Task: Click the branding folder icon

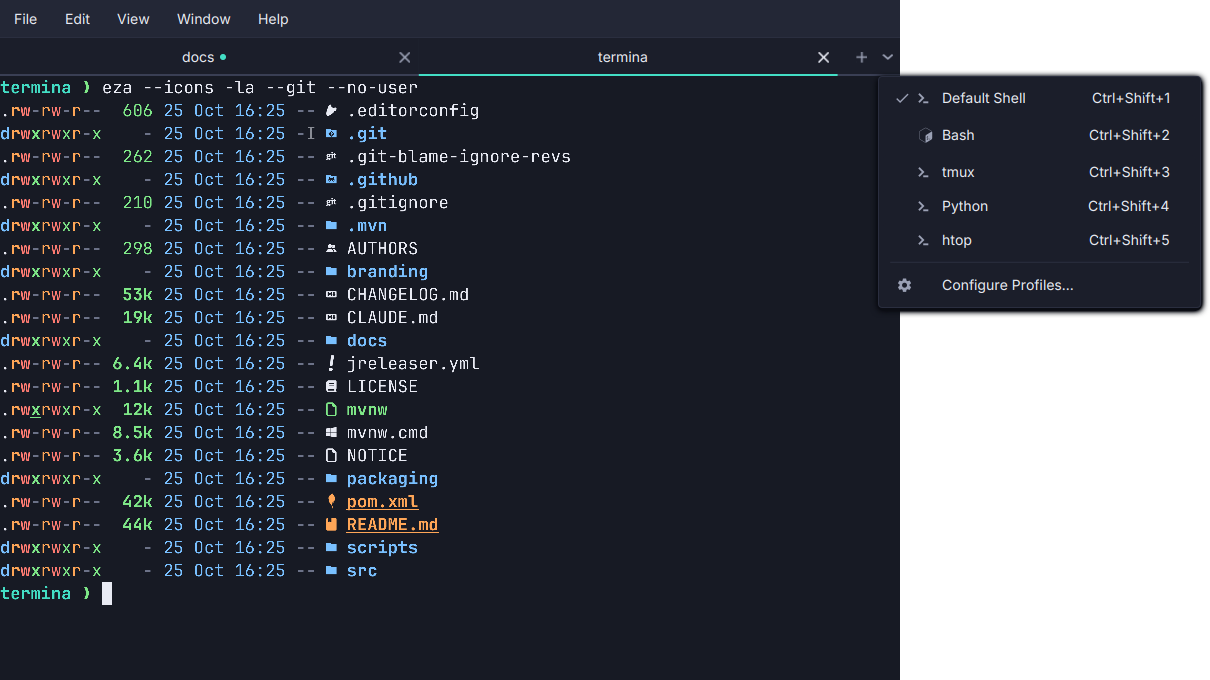Action: point(332,271)
